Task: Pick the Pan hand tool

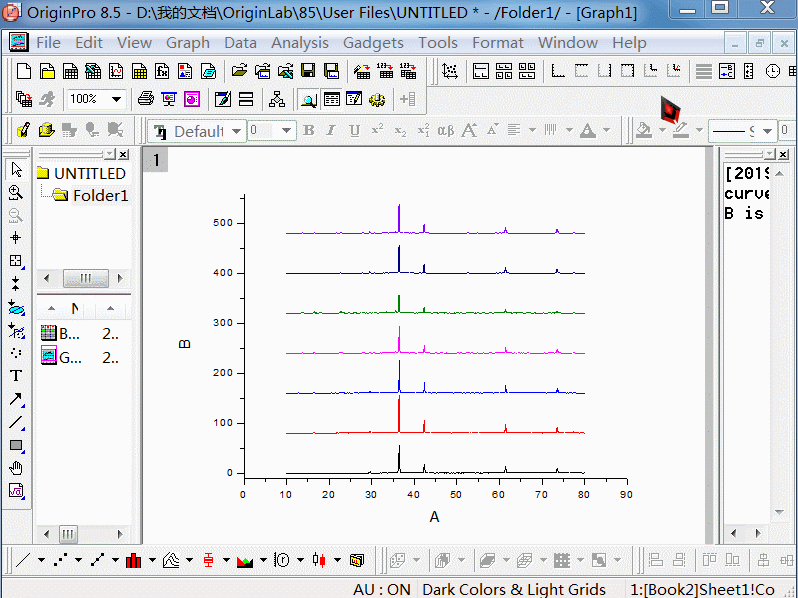Action: pyautogui.click(x=16, y=468)
